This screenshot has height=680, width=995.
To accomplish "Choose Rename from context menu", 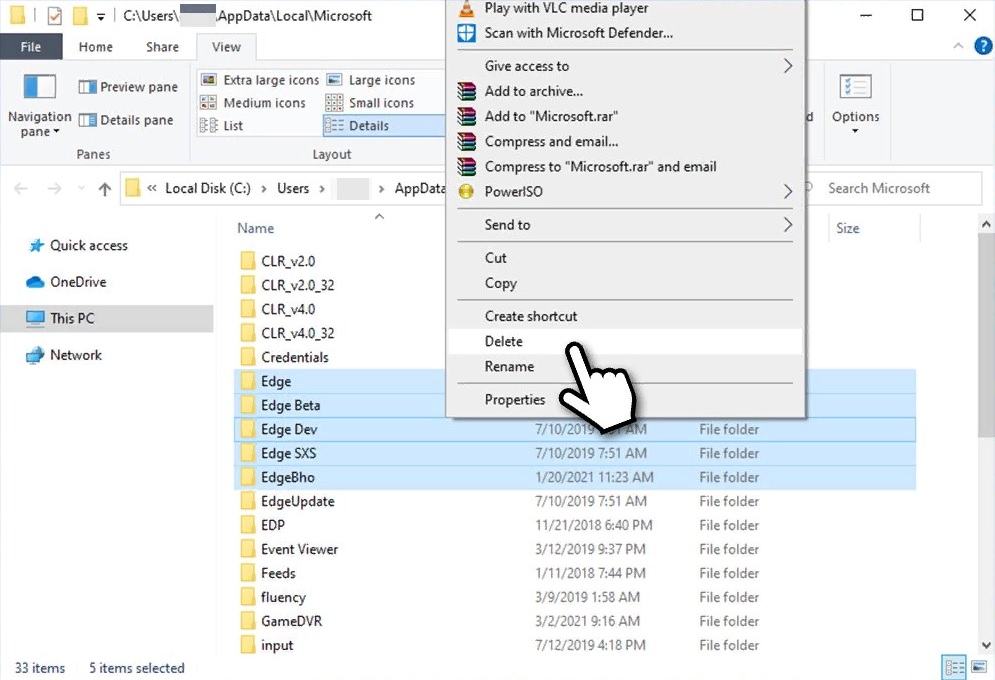I will (x=625, y=367).
